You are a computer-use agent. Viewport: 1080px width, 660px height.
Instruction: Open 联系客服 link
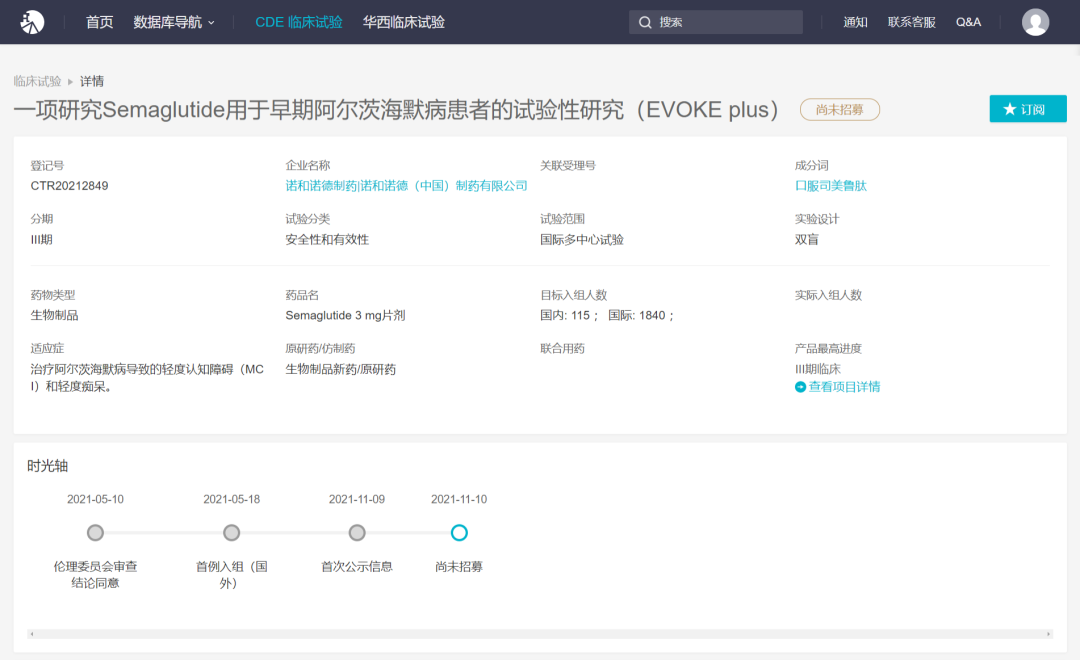pos(911,22)
